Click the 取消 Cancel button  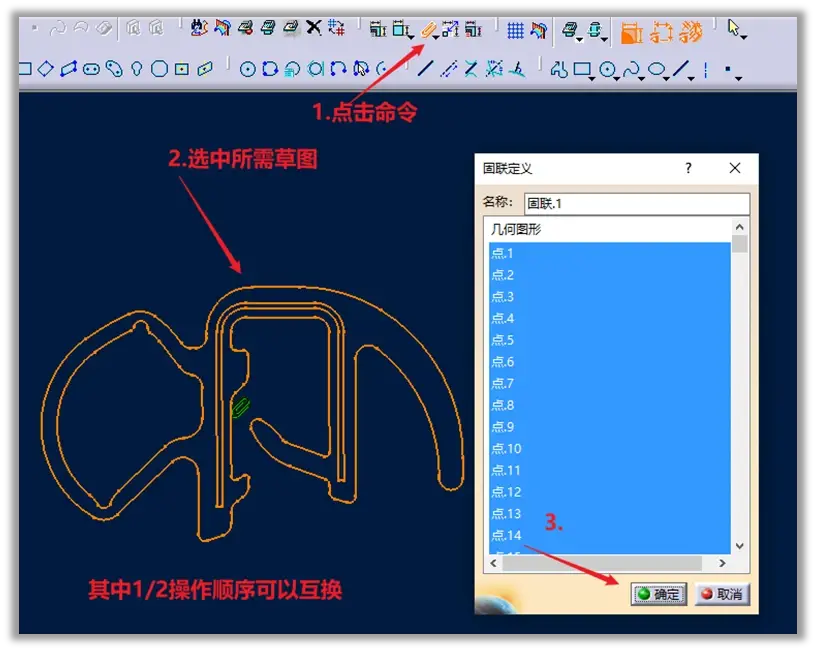[x=722, y=594]
